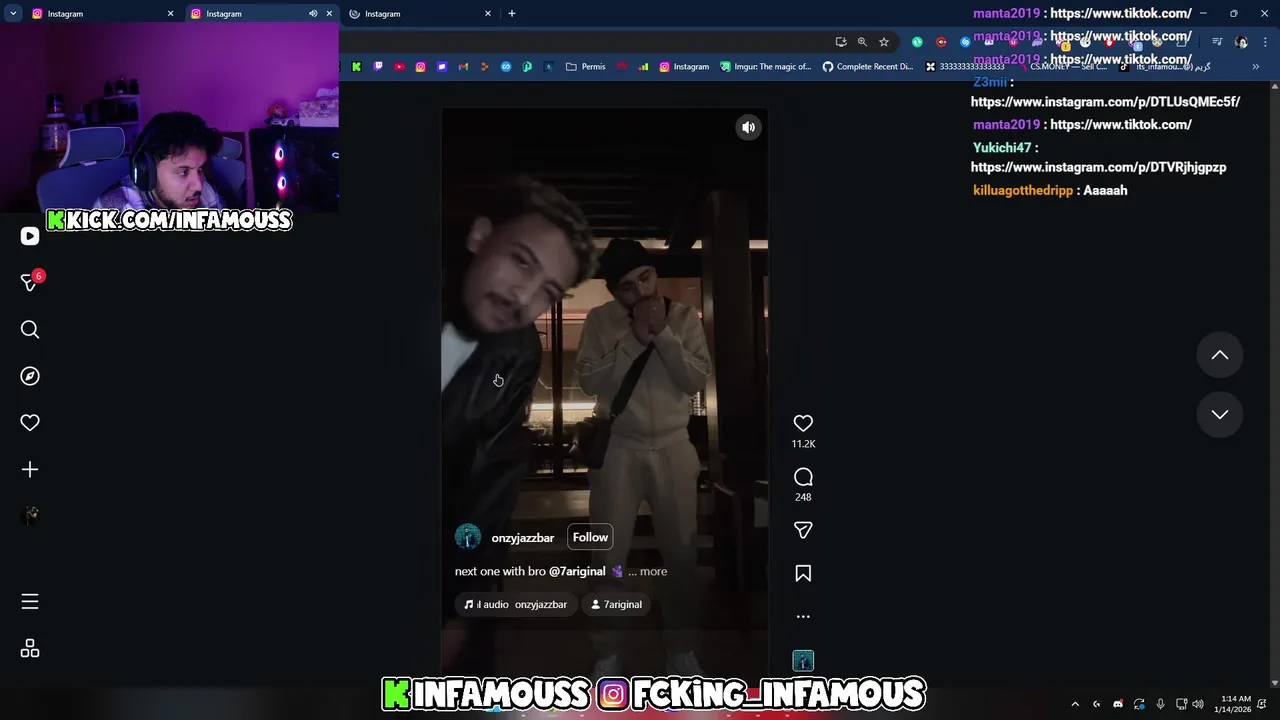This screenshot has width=1280, height=720.
Task: Open Instagram direct messages with red badge
Action: pos(30,282)
